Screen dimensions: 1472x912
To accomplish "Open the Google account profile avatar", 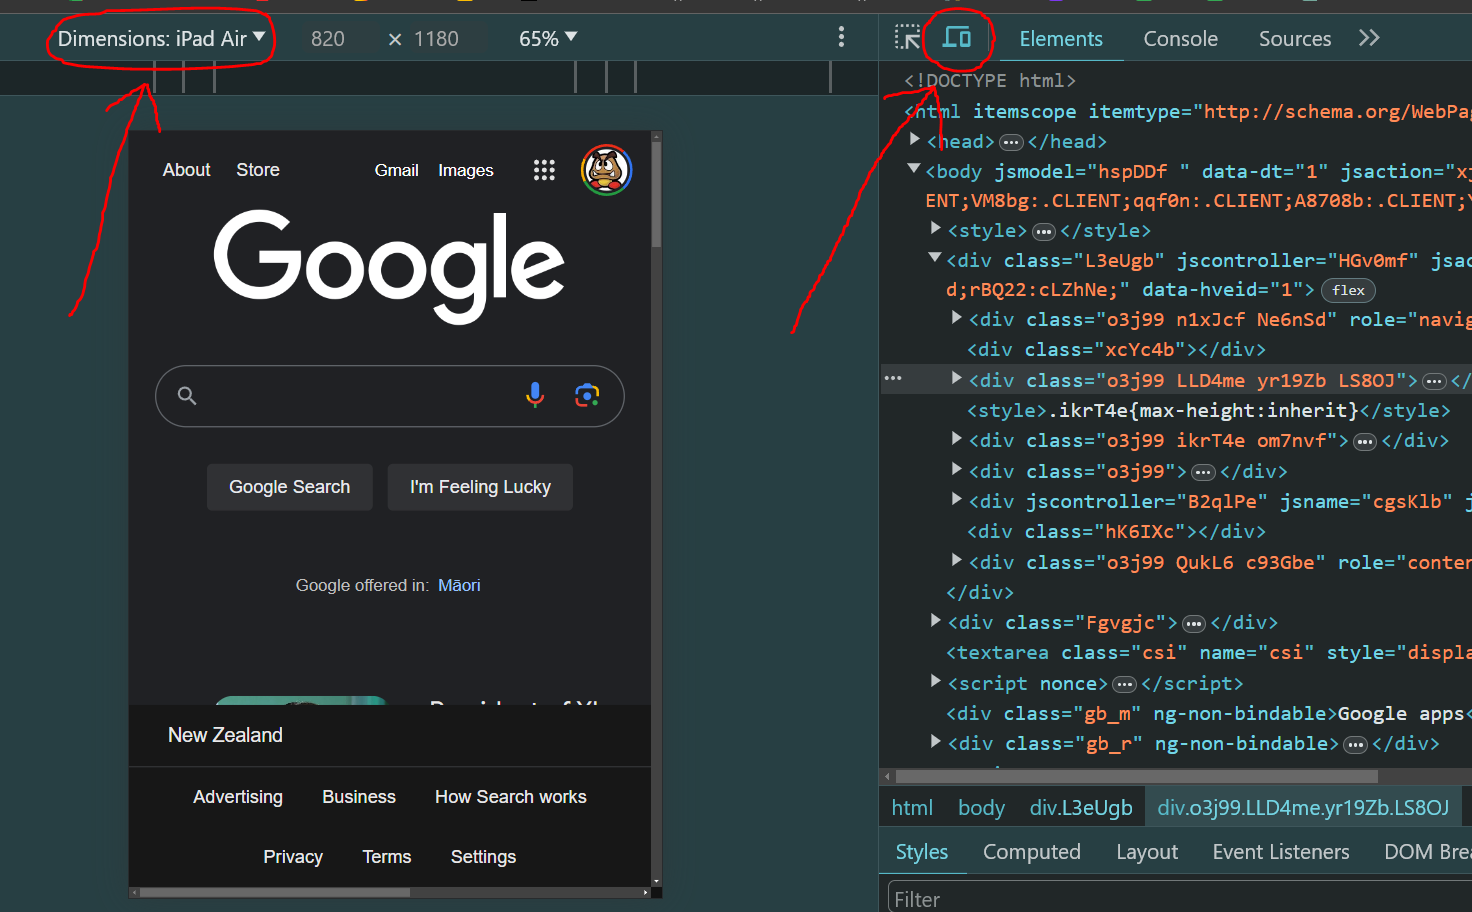I will point(606,170).
